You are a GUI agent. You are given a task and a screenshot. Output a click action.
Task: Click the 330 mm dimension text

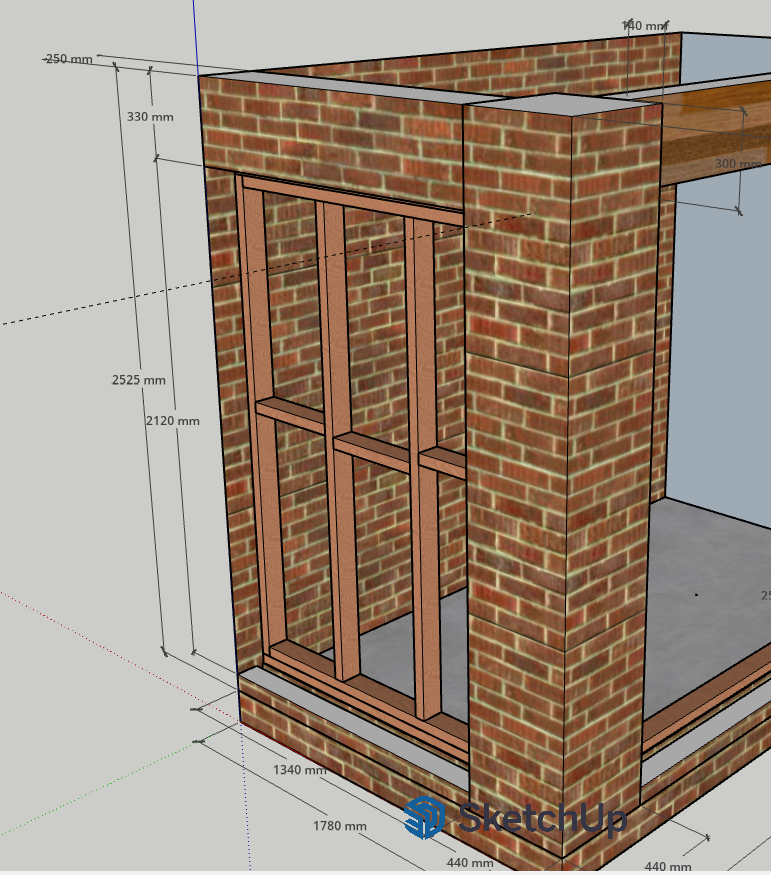pyautogui.click(x=150, y=117)
